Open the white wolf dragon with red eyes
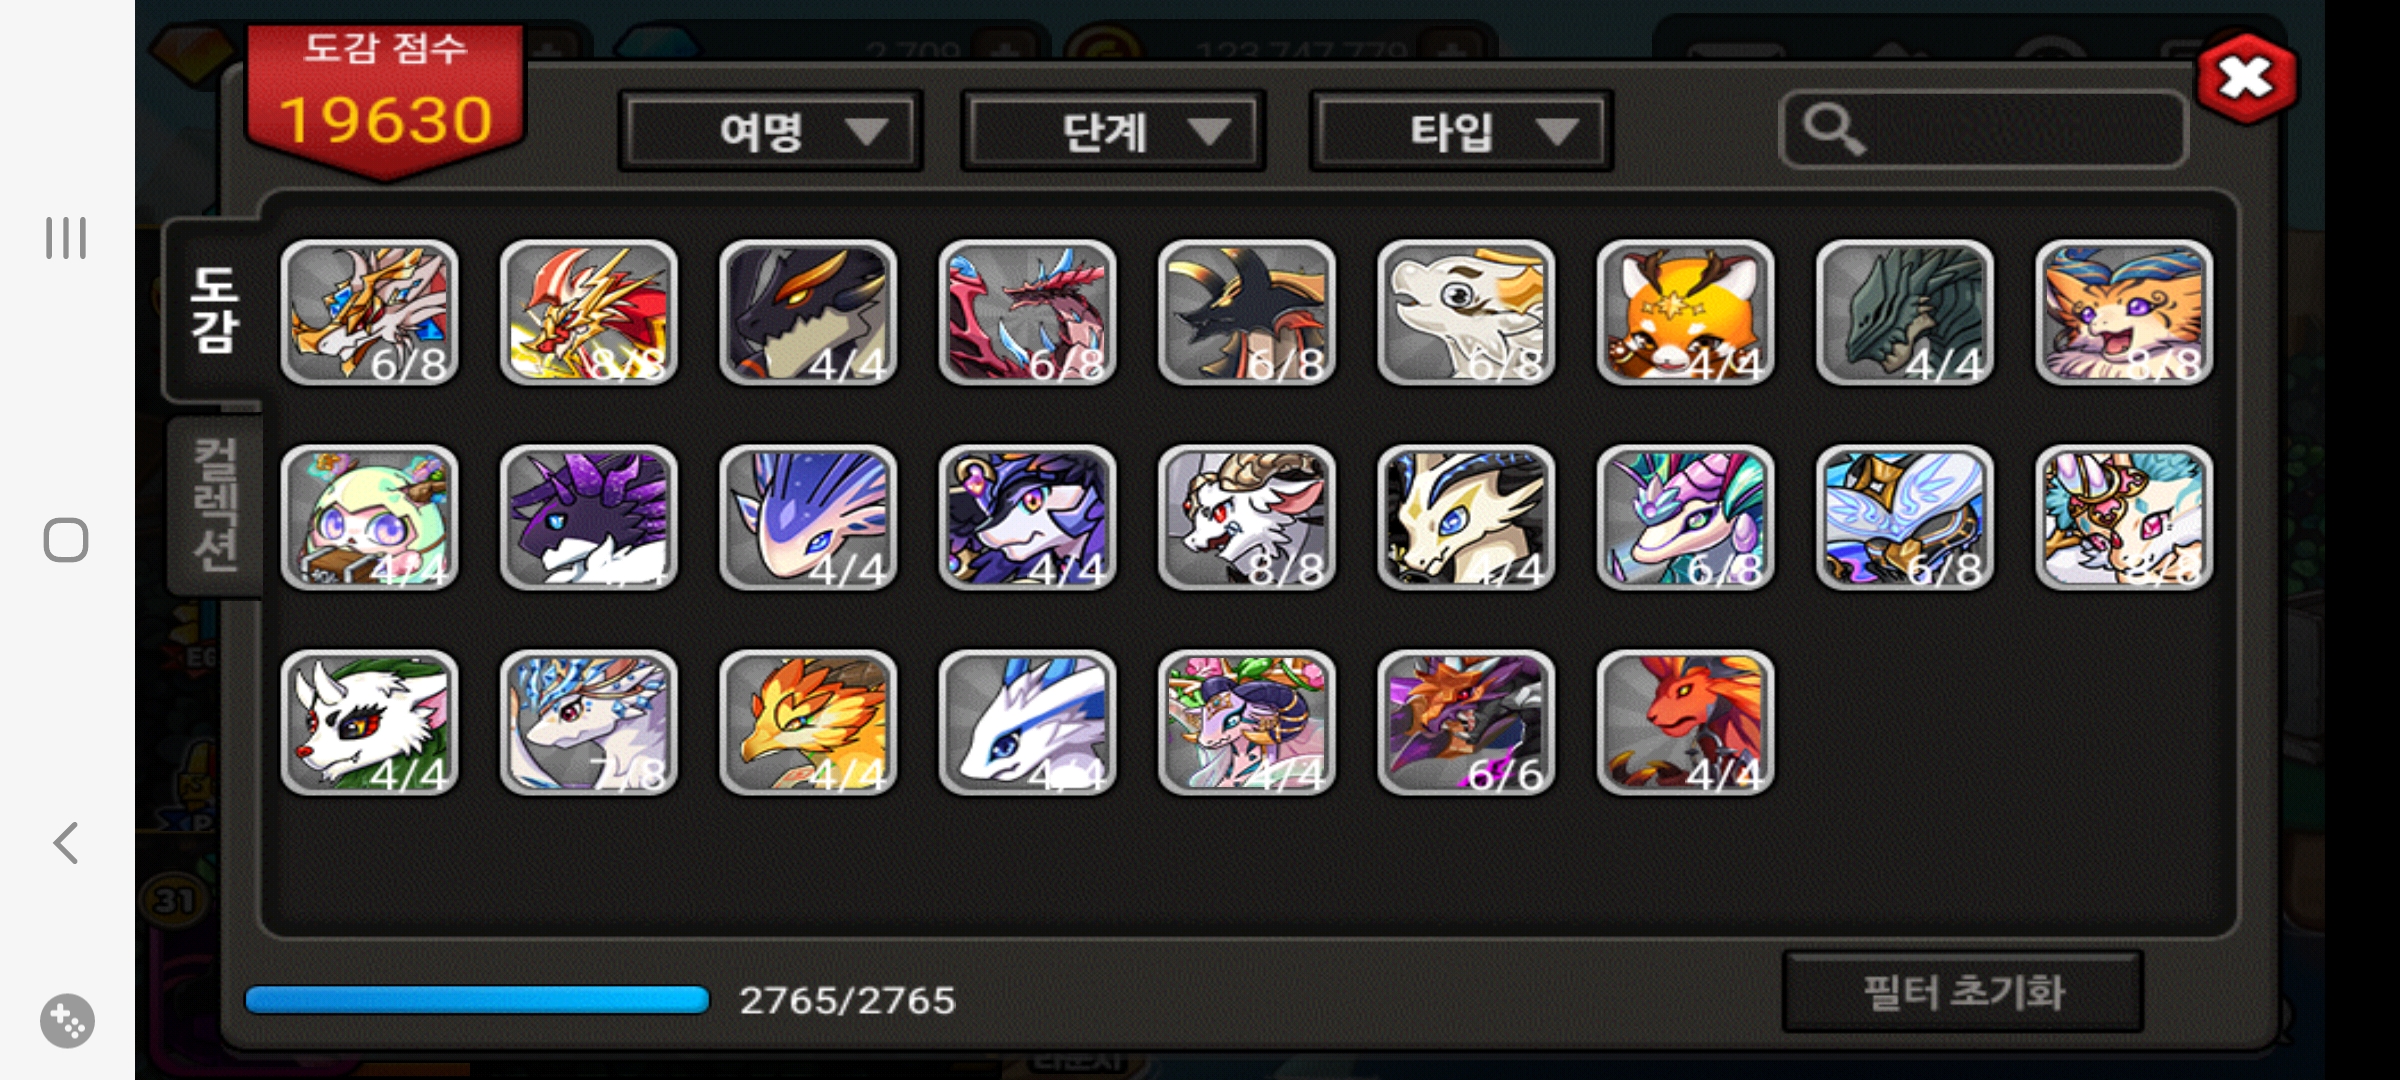Viewport: 2400px width, 1080px height. click(369, 723)
